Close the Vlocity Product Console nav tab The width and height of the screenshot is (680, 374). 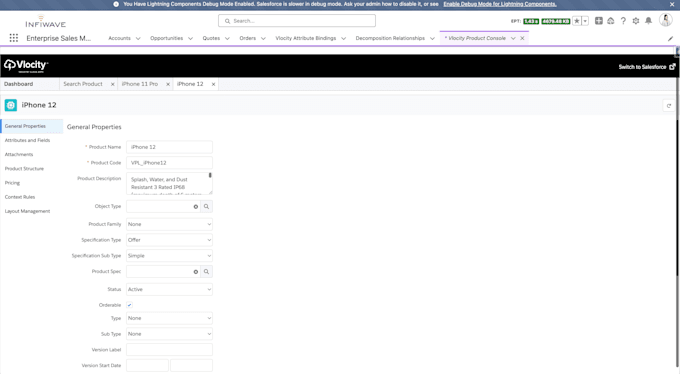point(522,38)
